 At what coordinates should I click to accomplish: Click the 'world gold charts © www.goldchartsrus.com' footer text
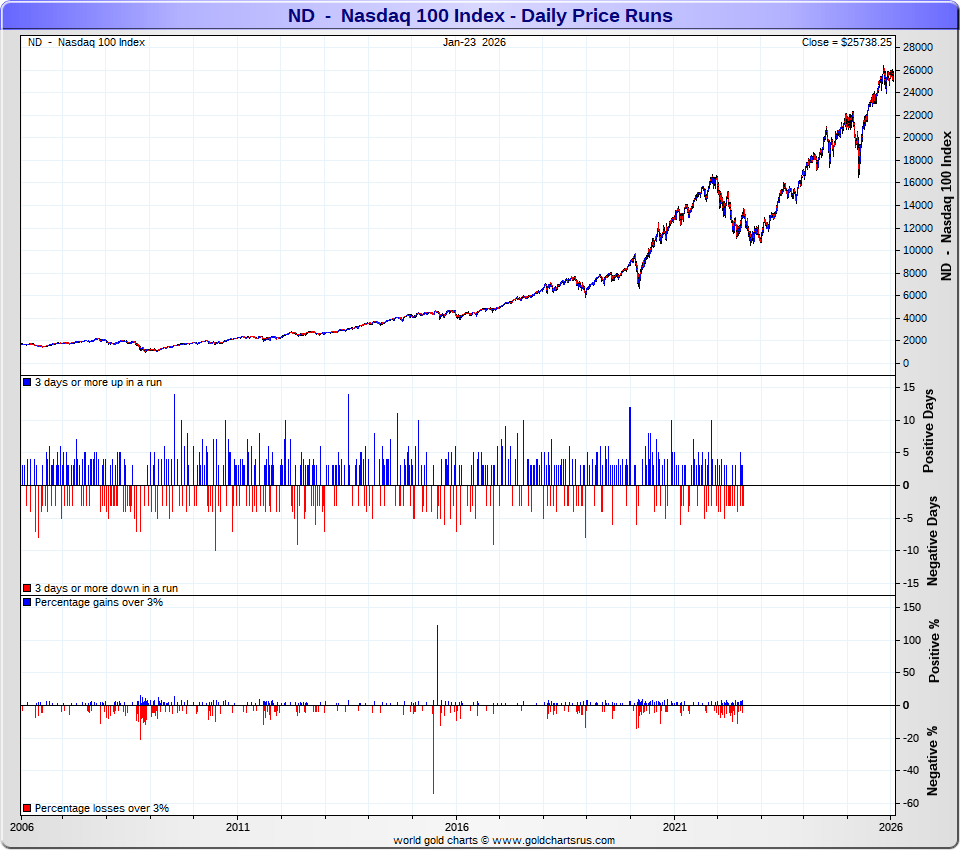tap(504, 840)
